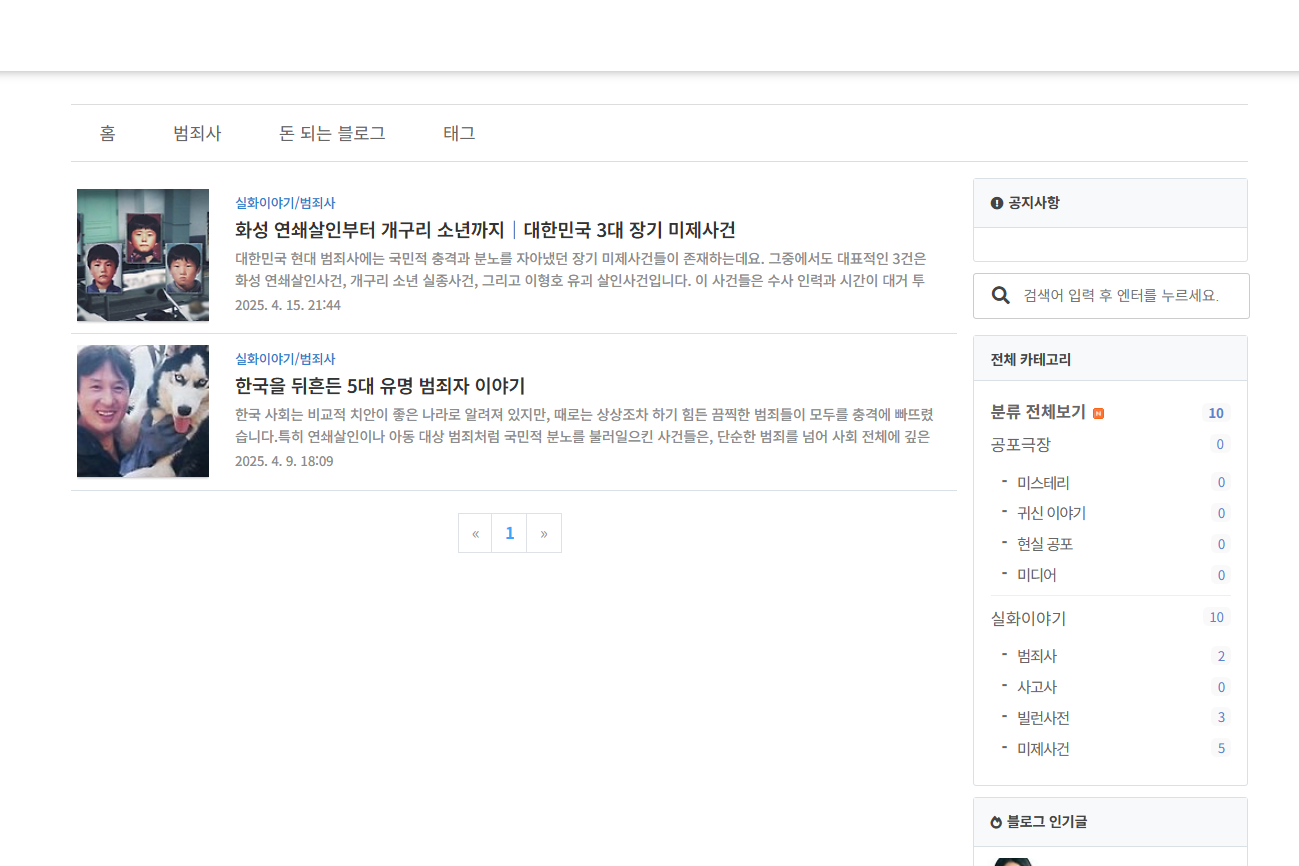Select the 미스테리 subcategory
Image resolution: width=1299 pixels, height=866 pixels.
1043,483
